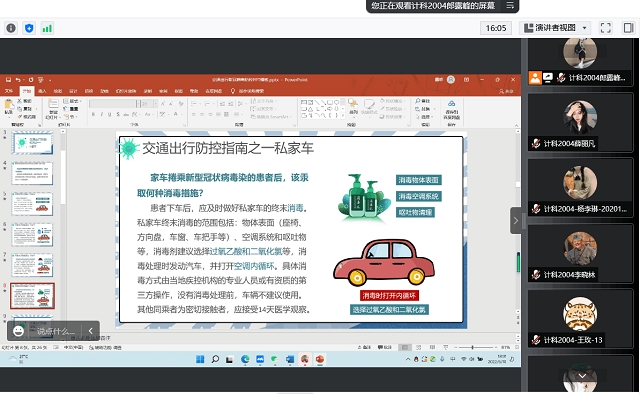Screen dimensions: 640x394
Task: Open the slide 版式 (Layout) dropdown
Action: click(73, 101)
